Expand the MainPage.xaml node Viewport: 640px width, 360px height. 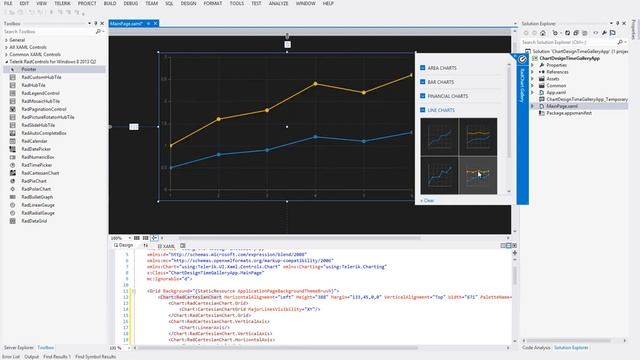(x=532, y=106)
